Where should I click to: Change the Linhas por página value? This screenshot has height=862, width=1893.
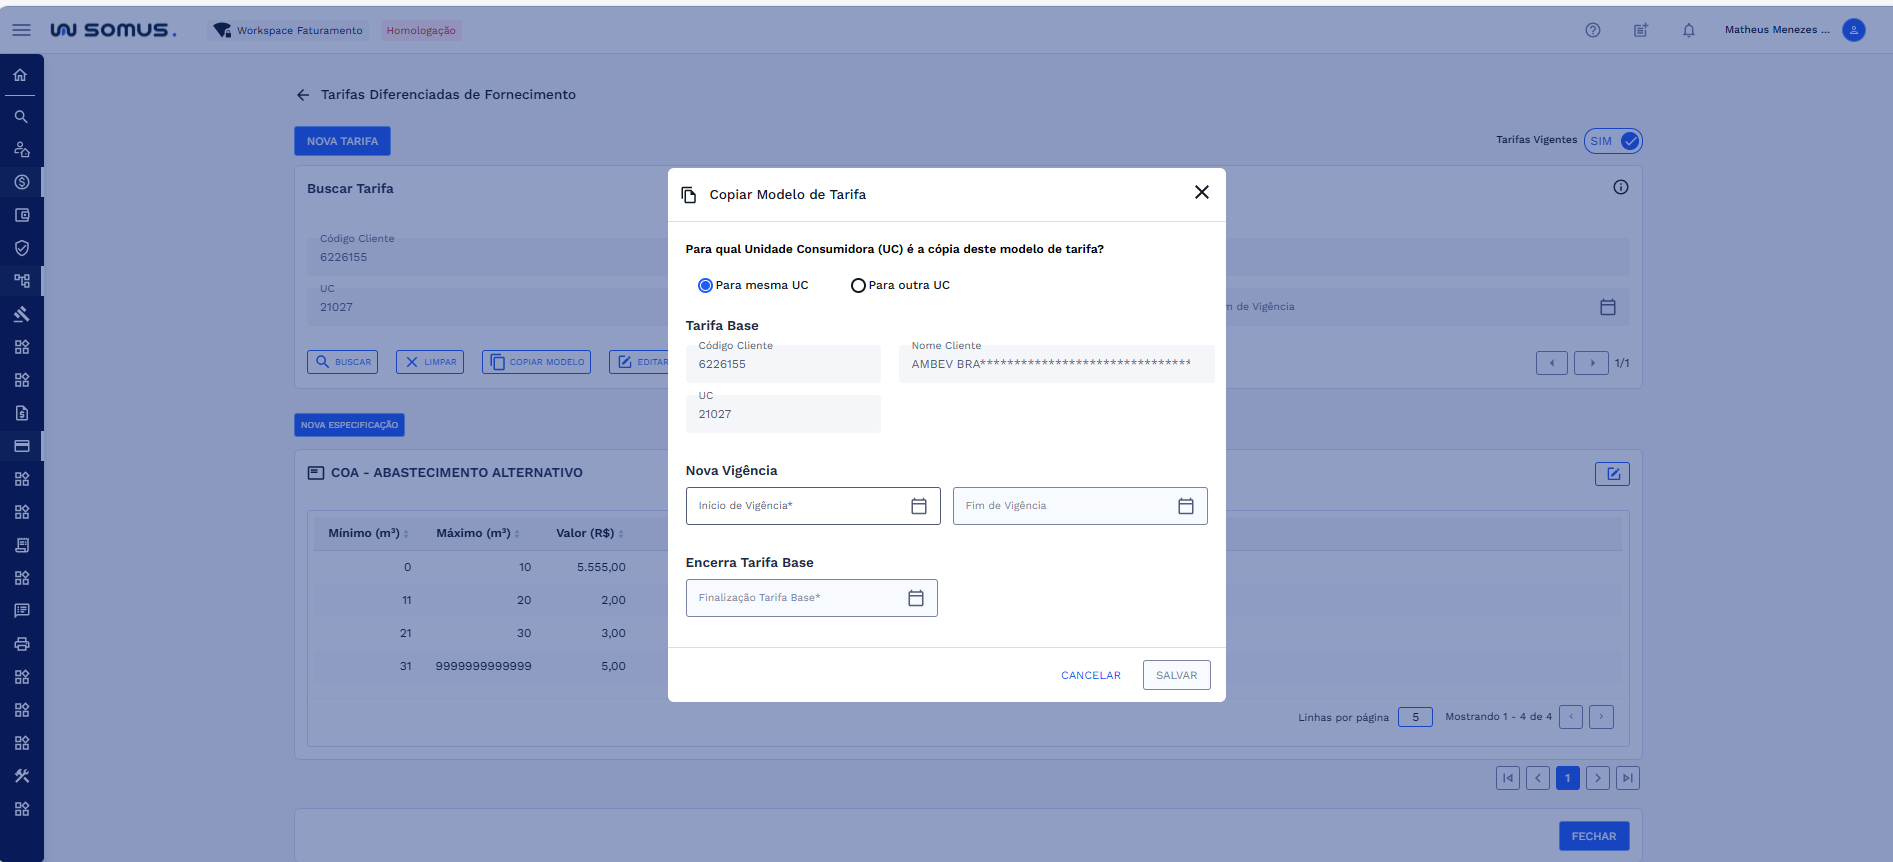click(1414, 717)
